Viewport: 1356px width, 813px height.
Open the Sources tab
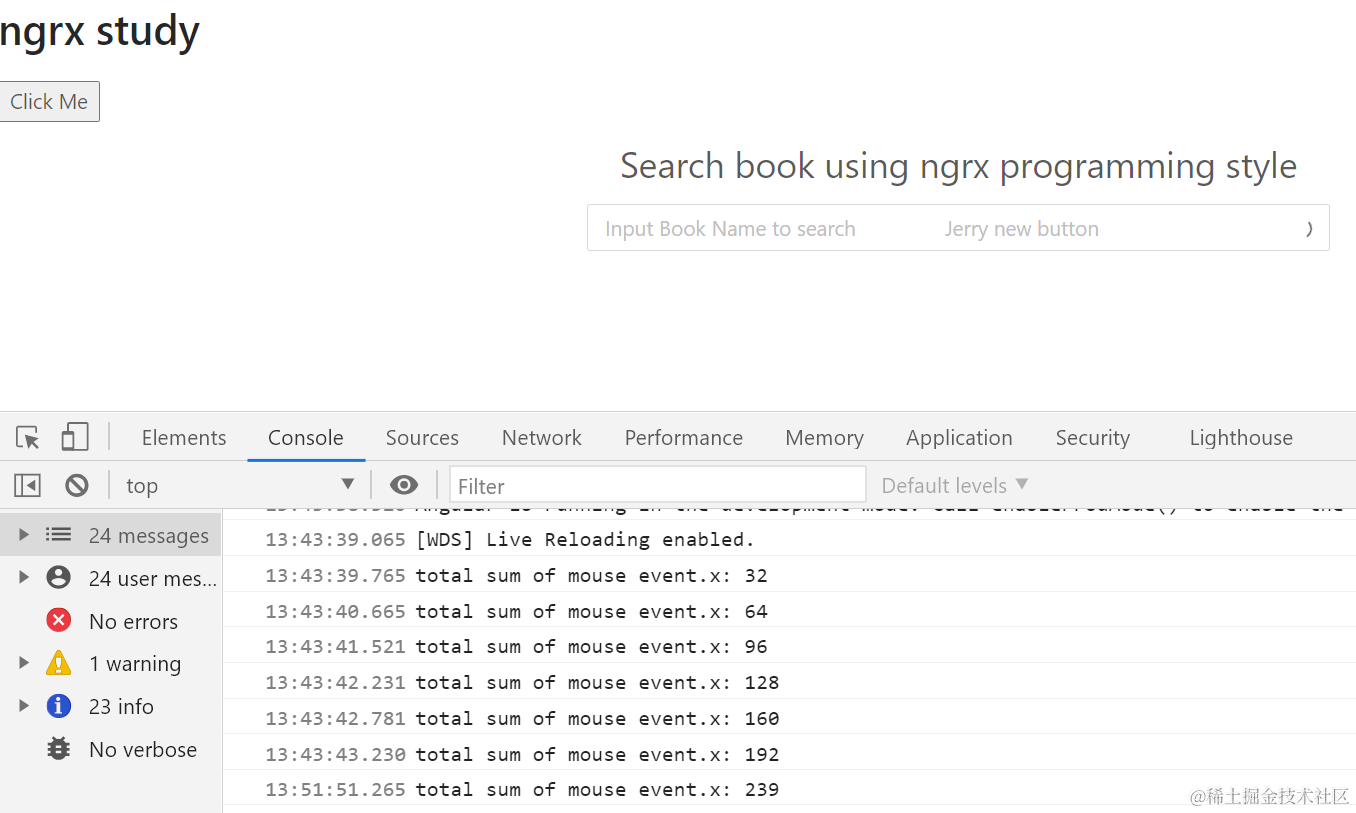pos(422,438)
